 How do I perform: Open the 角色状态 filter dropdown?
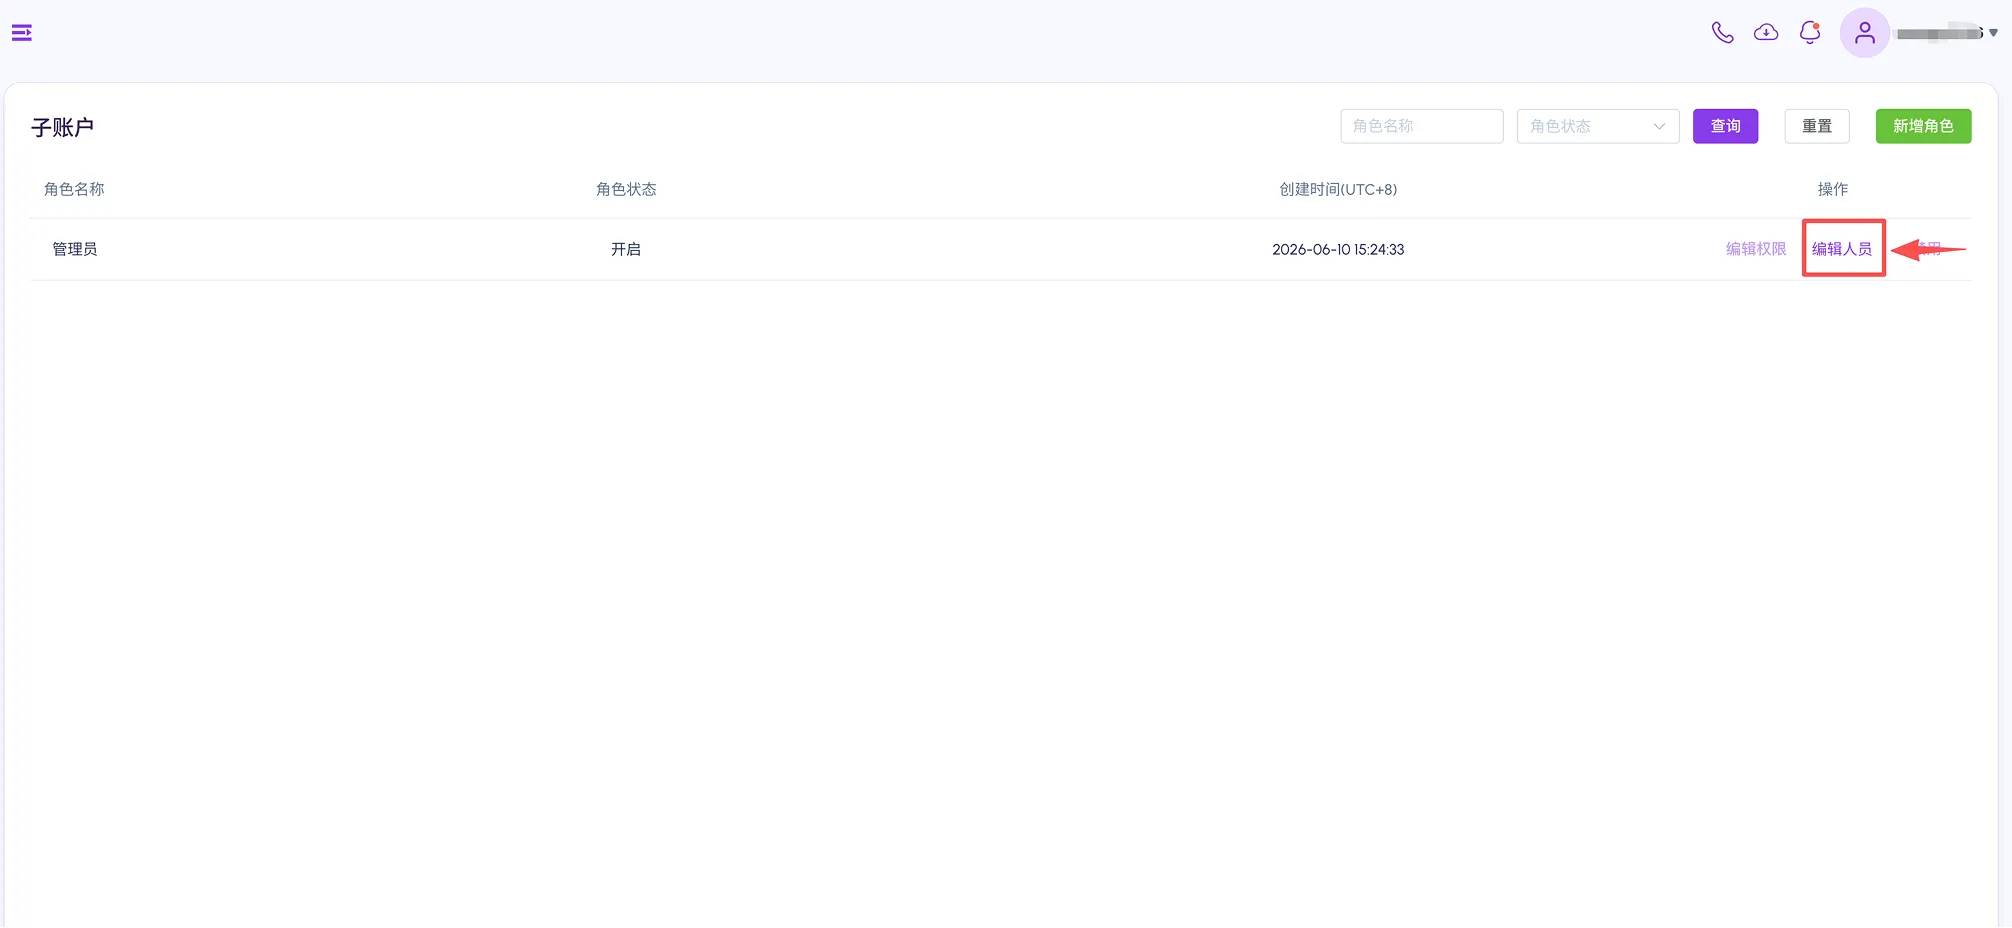[1597, 126]
